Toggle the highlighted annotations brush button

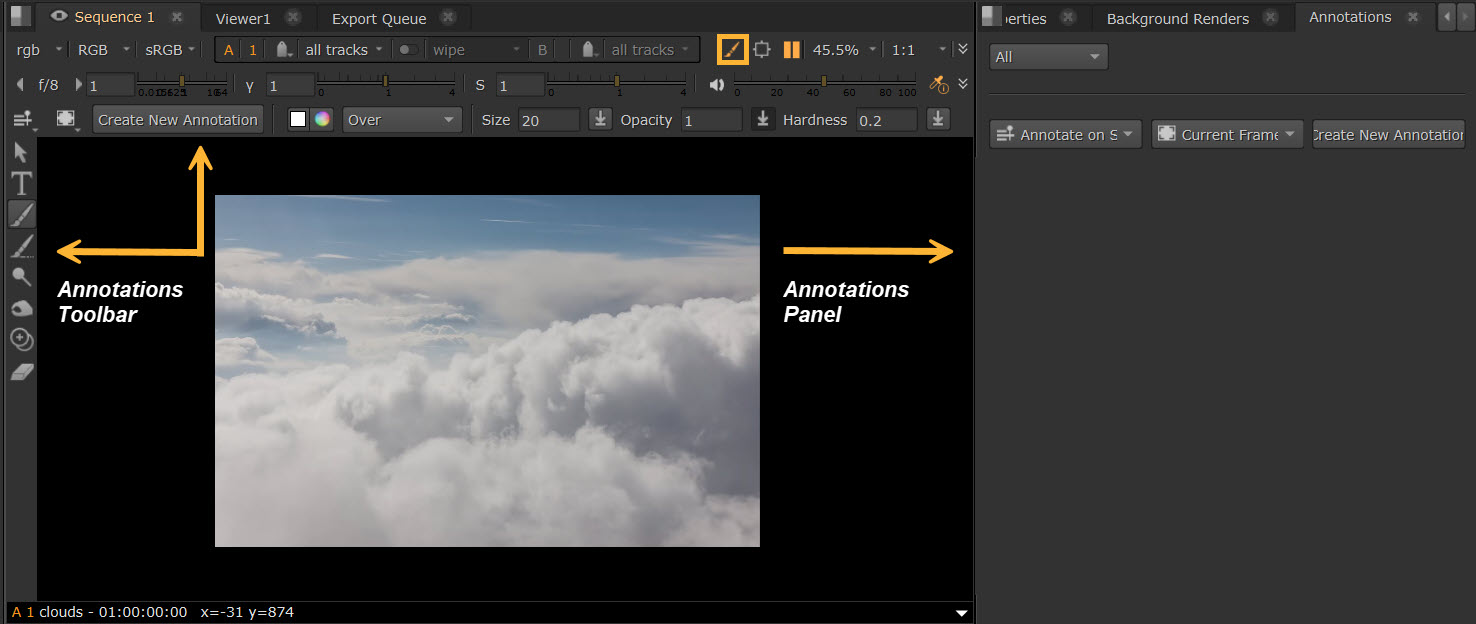[733, 50]
